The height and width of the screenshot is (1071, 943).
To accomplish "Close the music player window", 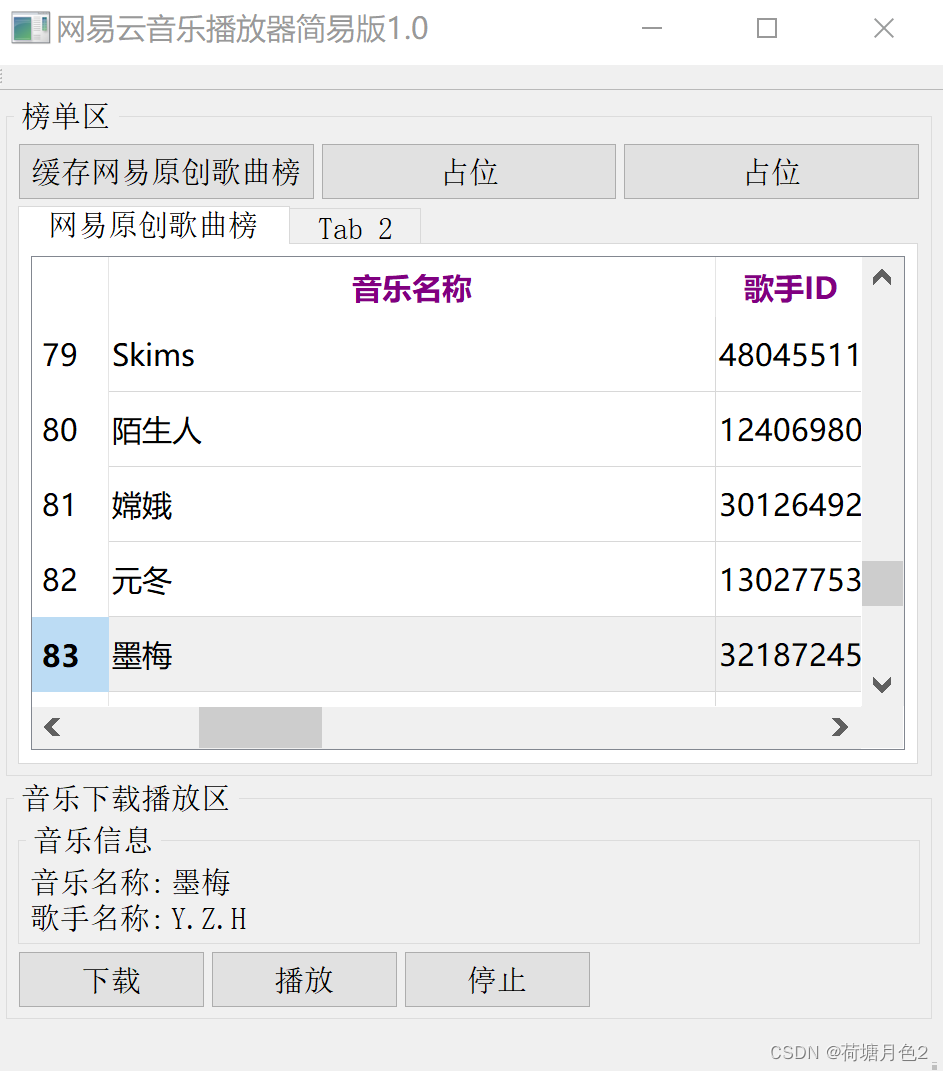I will pyautogui.click(x=884, y=28).
